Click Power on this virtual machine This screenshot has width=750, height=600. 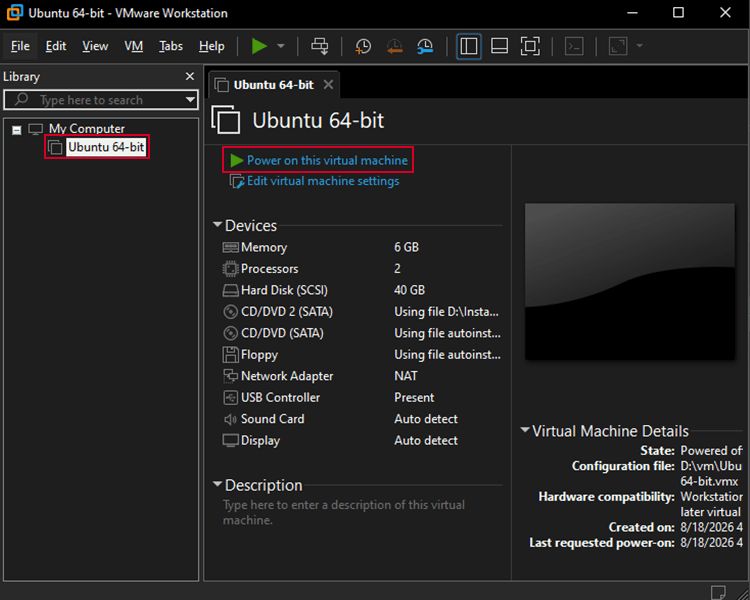tap(327, 160)
